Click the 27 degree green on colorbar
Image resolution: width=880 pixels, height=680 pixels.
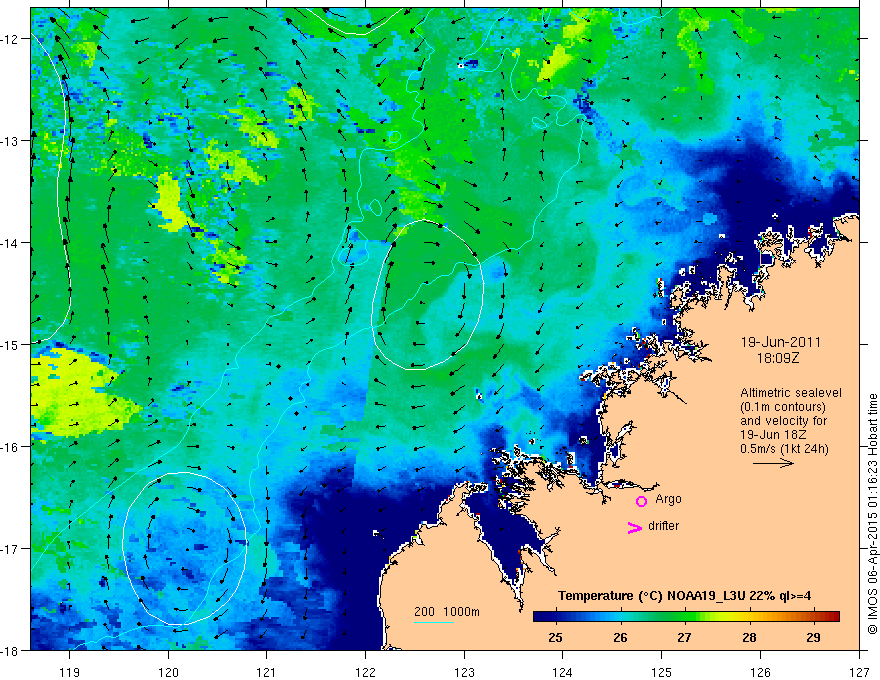[684, 617]
